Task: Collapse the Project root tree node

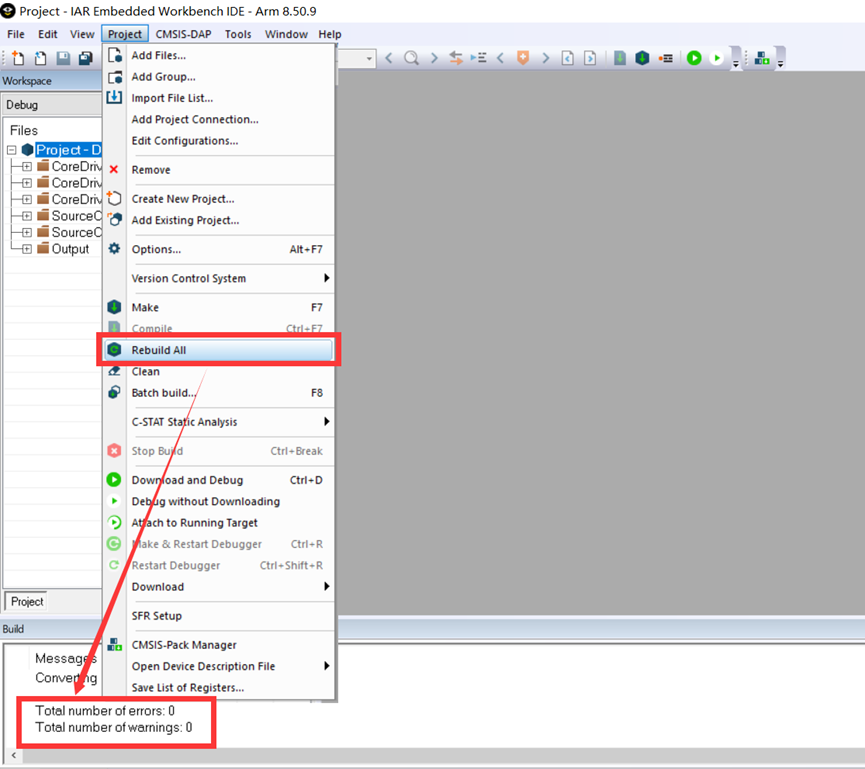Action: tap(11, 150)
